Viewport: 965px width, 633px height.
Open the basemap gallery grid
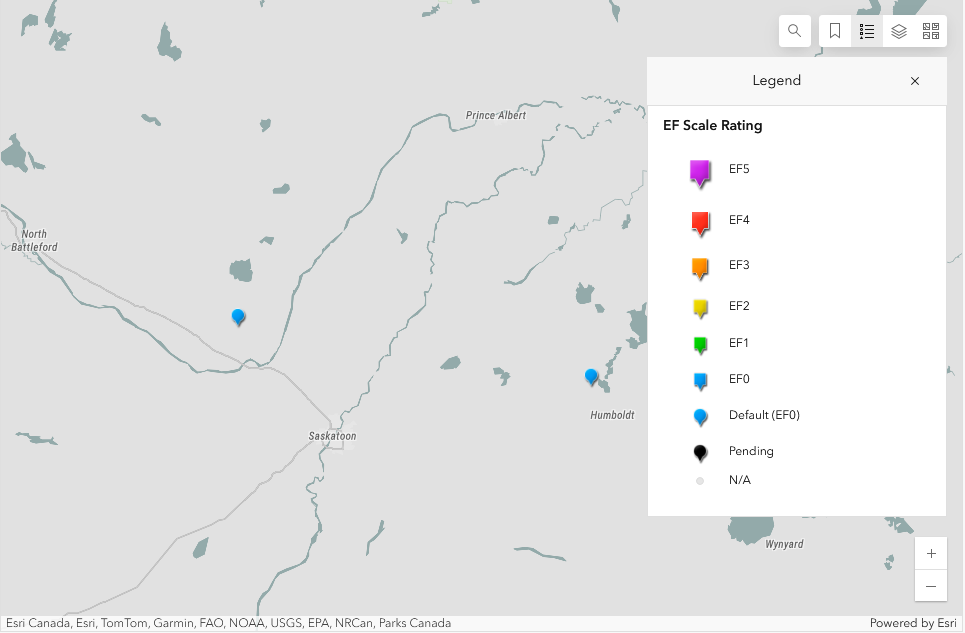(931, 31)
